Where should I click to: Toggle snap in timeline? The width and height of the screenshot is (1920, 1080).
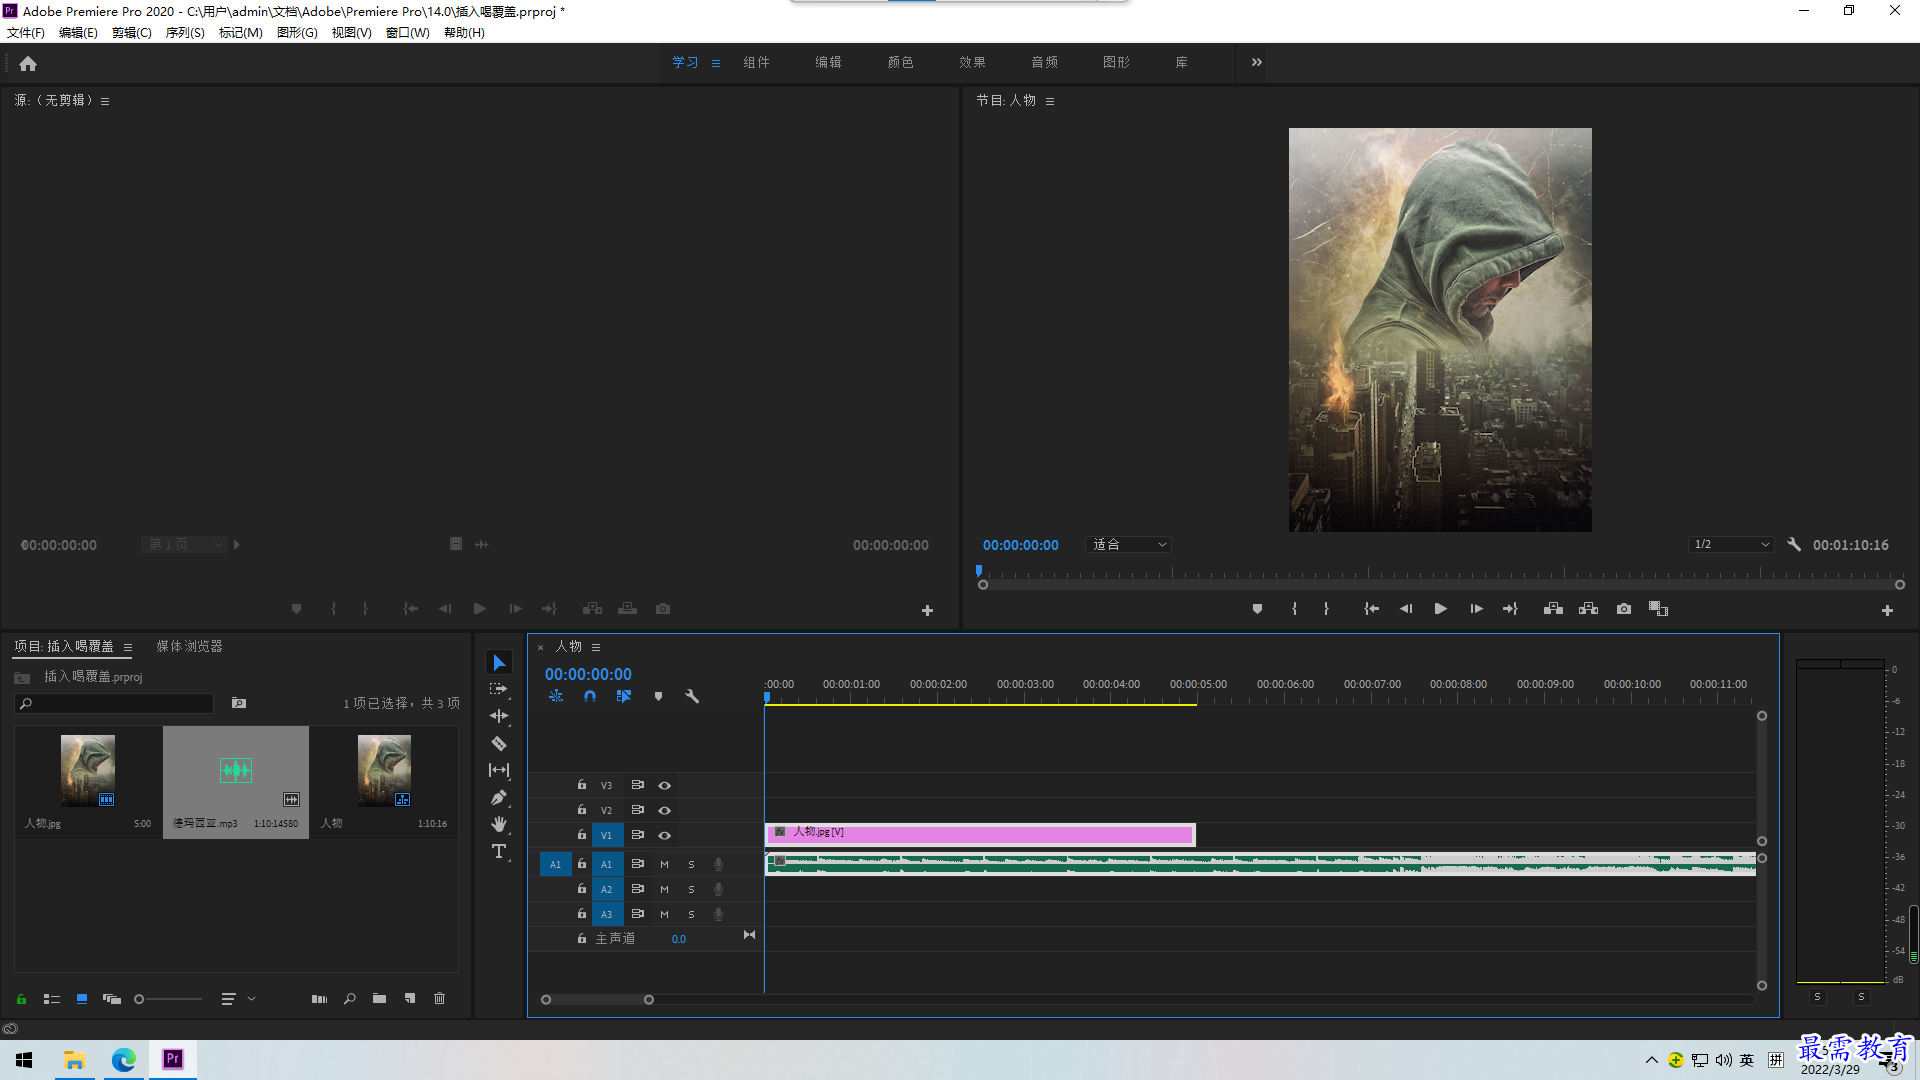click(590, 696)
